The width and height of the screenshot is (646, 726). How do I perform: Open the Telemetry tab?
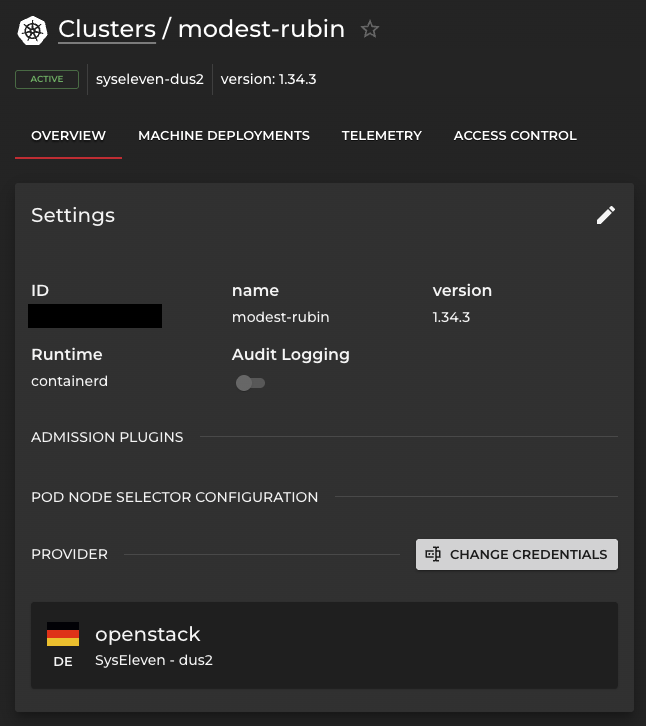[382, 136]
